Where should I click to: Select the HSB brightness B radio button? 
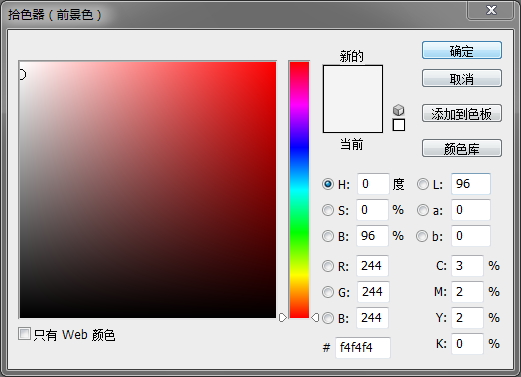click(328, 236)
